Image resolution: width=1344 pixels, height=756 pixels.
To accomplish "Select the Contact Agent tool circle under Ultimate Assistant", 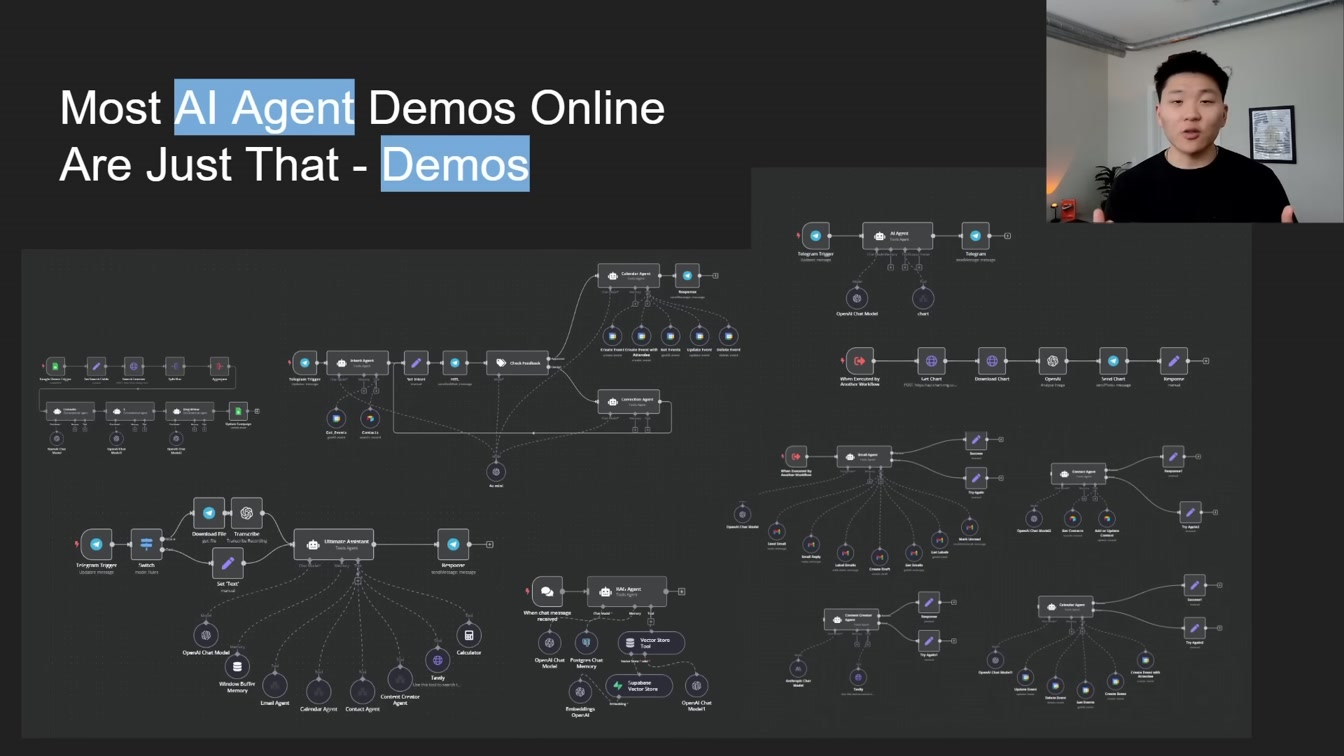I will [x=362, y=691].
